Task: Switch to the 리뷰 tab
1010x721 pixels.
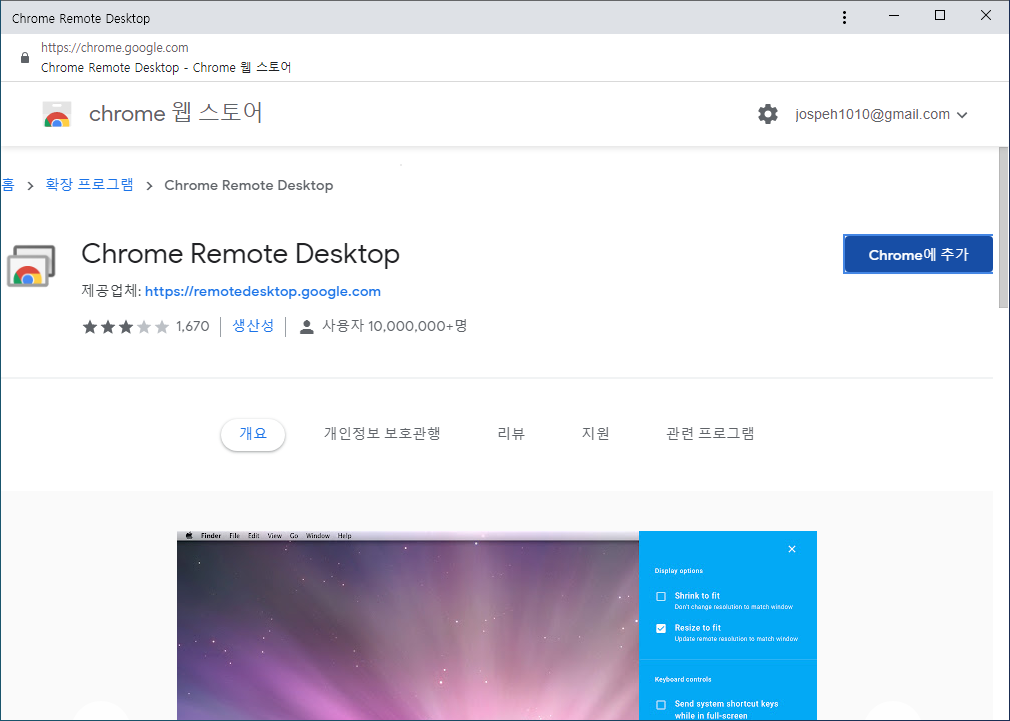Action: [511, 434]
